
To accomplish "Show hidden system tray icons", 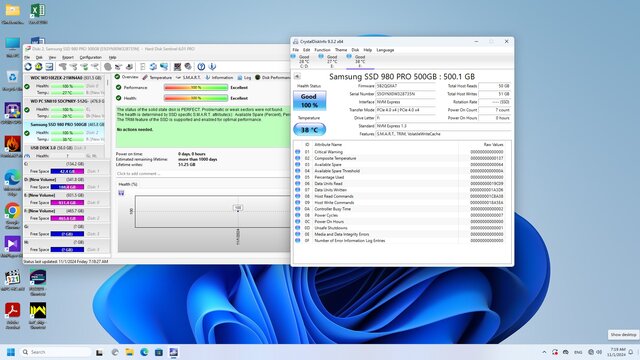I will [544, 352].
